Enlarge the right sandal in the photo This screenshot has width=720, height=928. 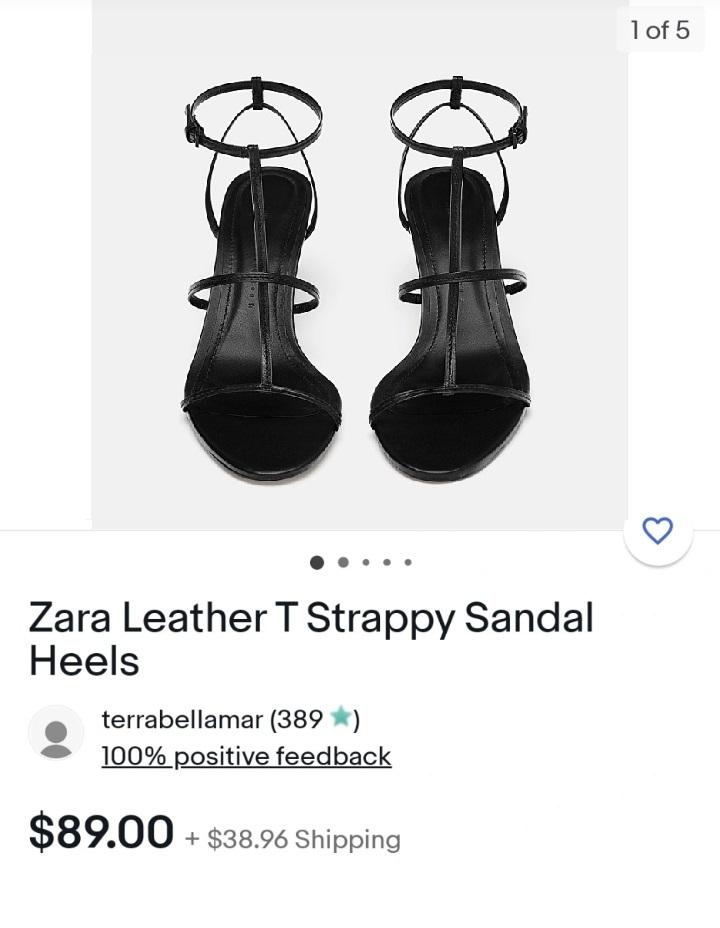coord(453,278)
